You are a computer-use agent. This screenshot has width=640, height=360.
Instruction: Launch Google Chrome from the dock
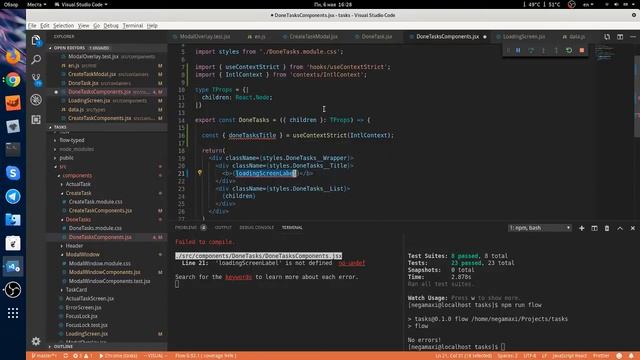pos(13,80)
